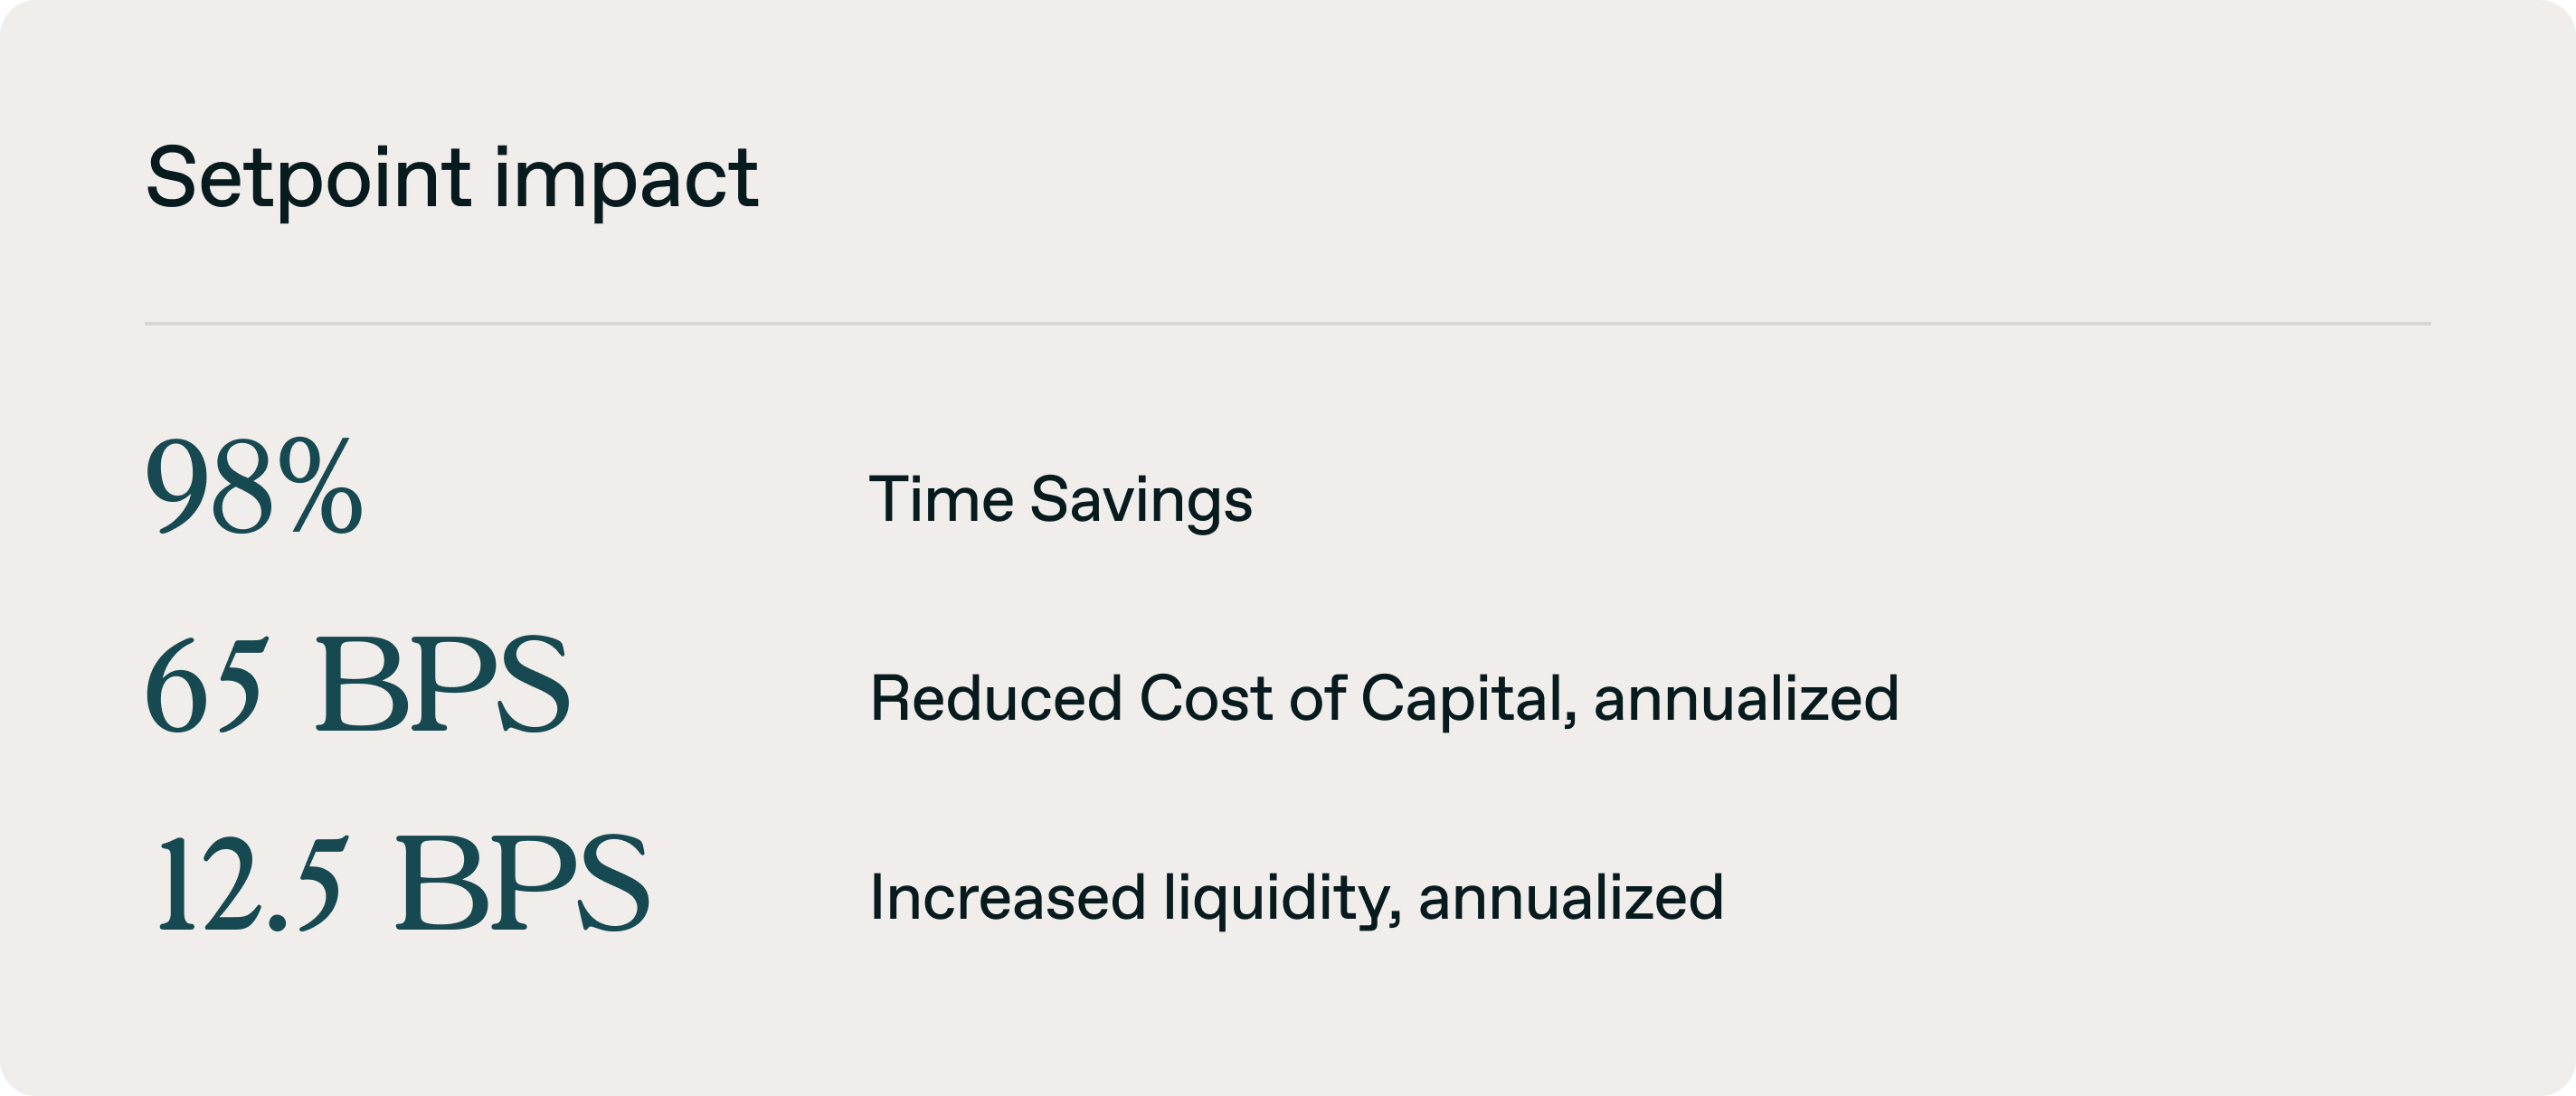
Task: Click the horizontal divider line below the heading
Action: [x=1288, y=323]
